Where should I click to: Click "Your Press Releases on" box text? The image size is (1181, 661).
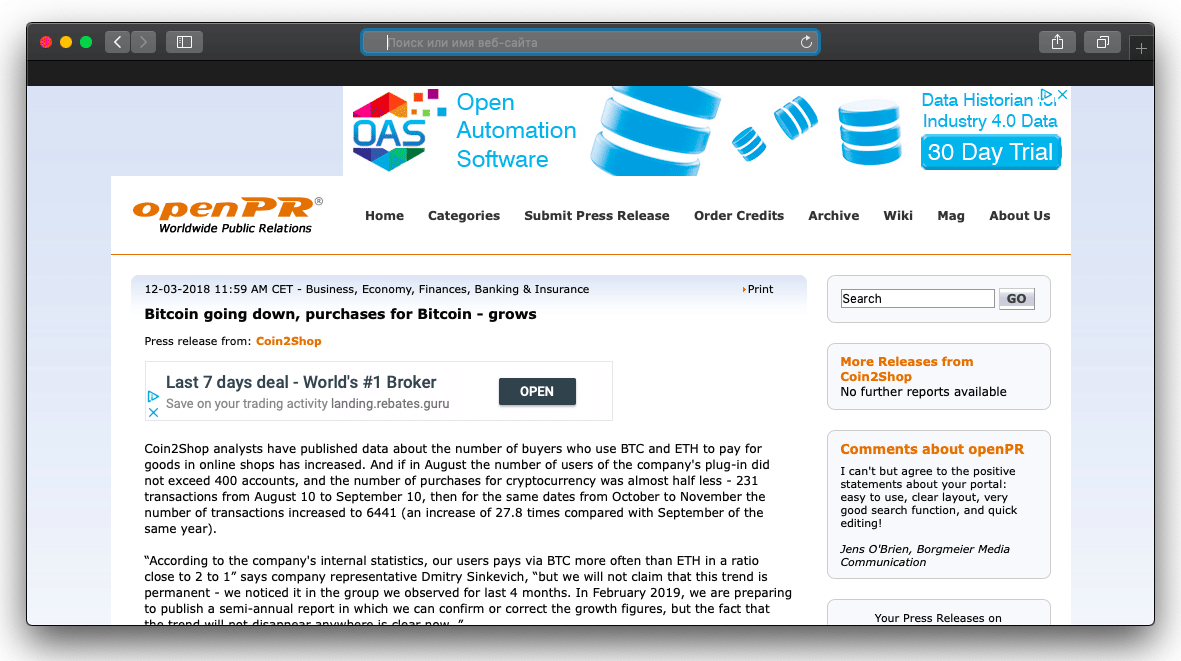click(x=938, y=618)
